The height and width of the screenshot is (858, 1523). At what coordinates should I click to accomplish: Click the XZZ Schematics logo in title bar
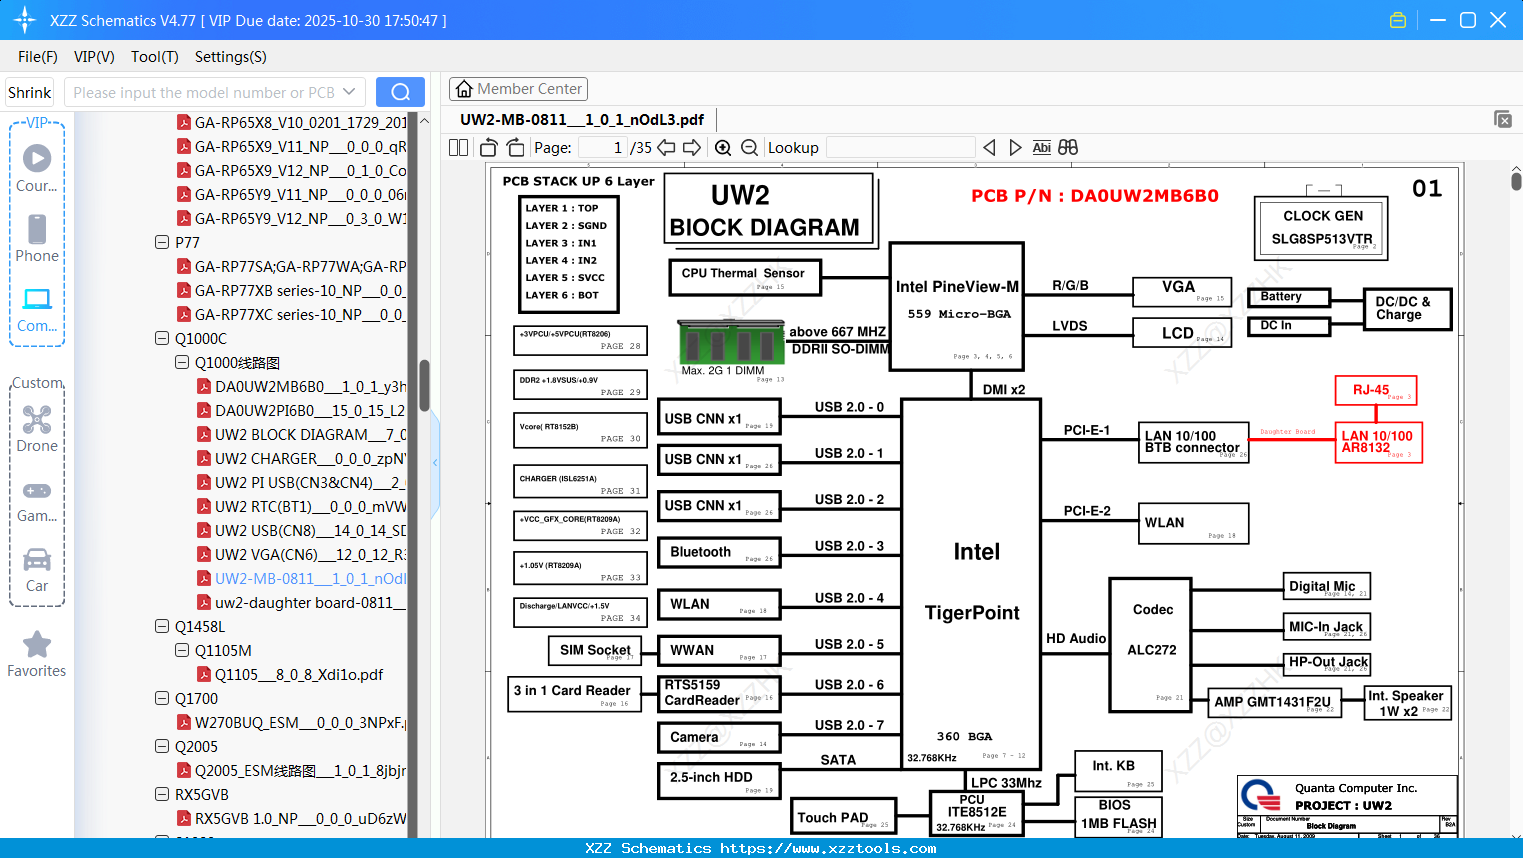click(x=24, y=20)
